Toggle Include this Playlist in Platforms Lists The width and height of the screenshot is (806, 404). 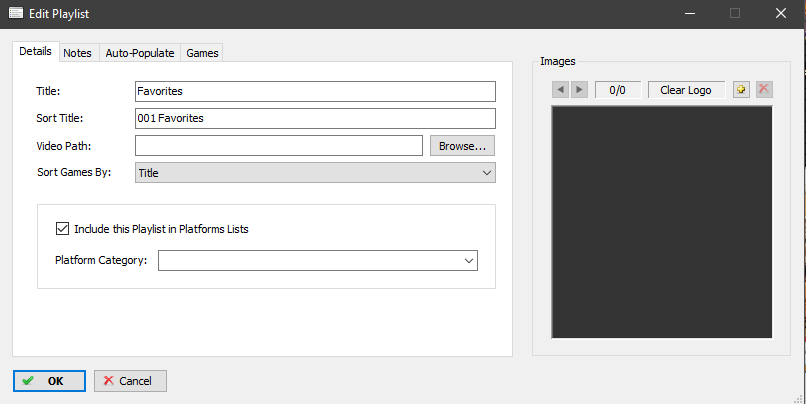[62, 229]
